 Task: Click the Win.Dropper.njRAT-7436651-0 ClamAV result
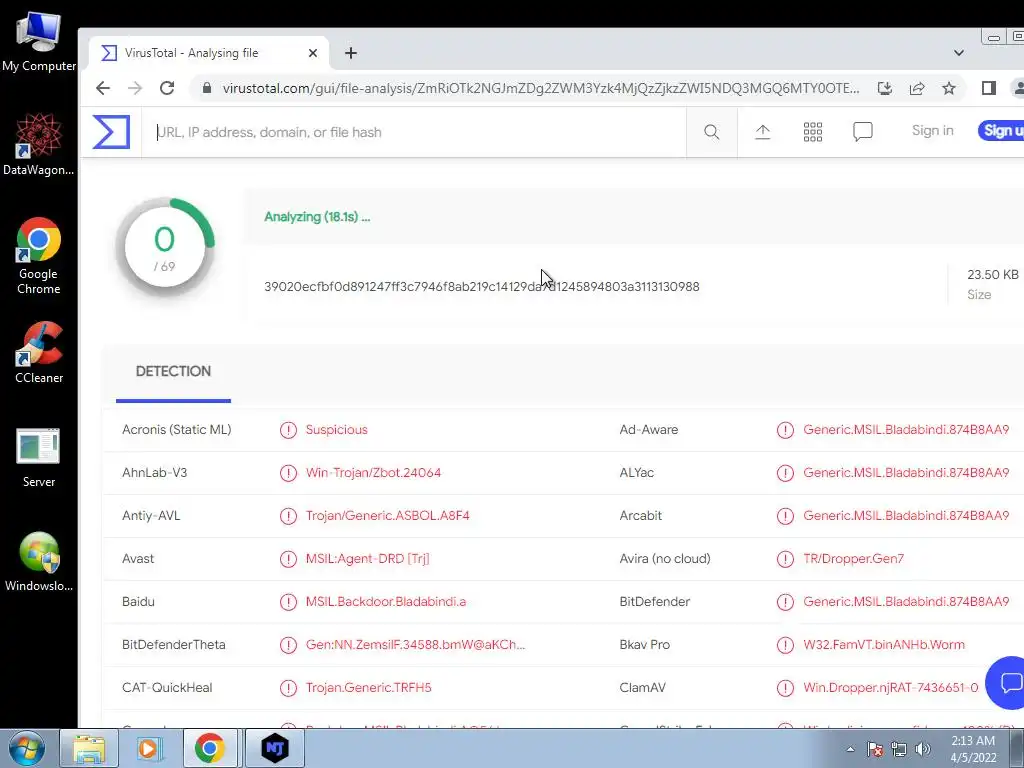(x=891, y=688)
